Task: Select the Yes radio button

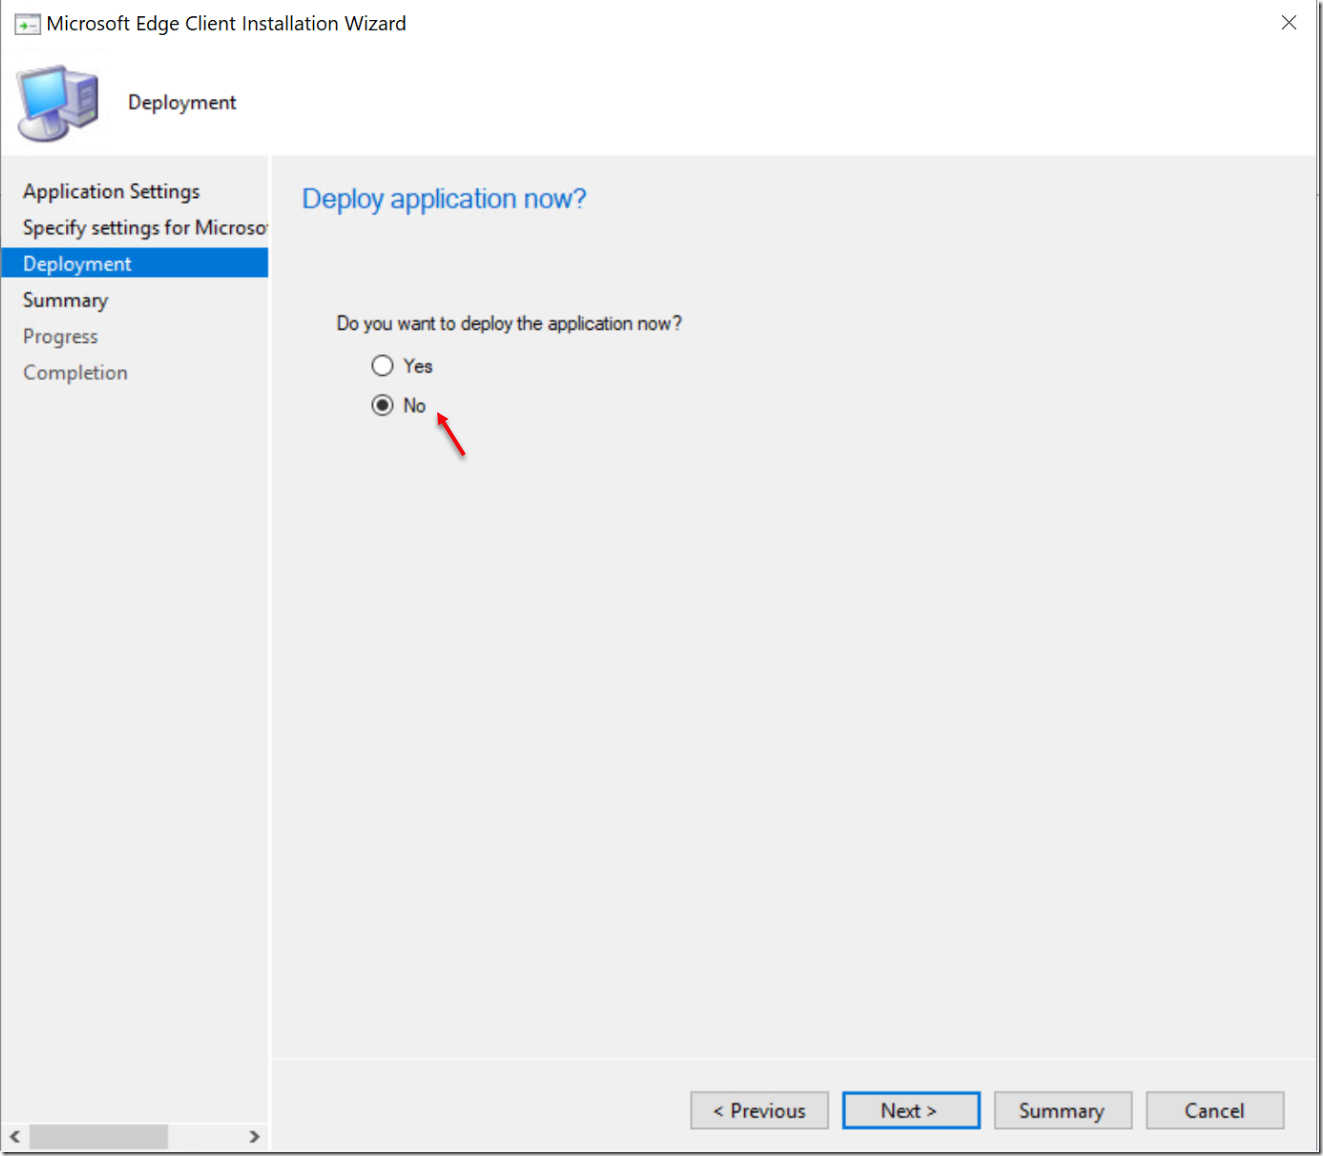Action: click(x=382, y=365)
